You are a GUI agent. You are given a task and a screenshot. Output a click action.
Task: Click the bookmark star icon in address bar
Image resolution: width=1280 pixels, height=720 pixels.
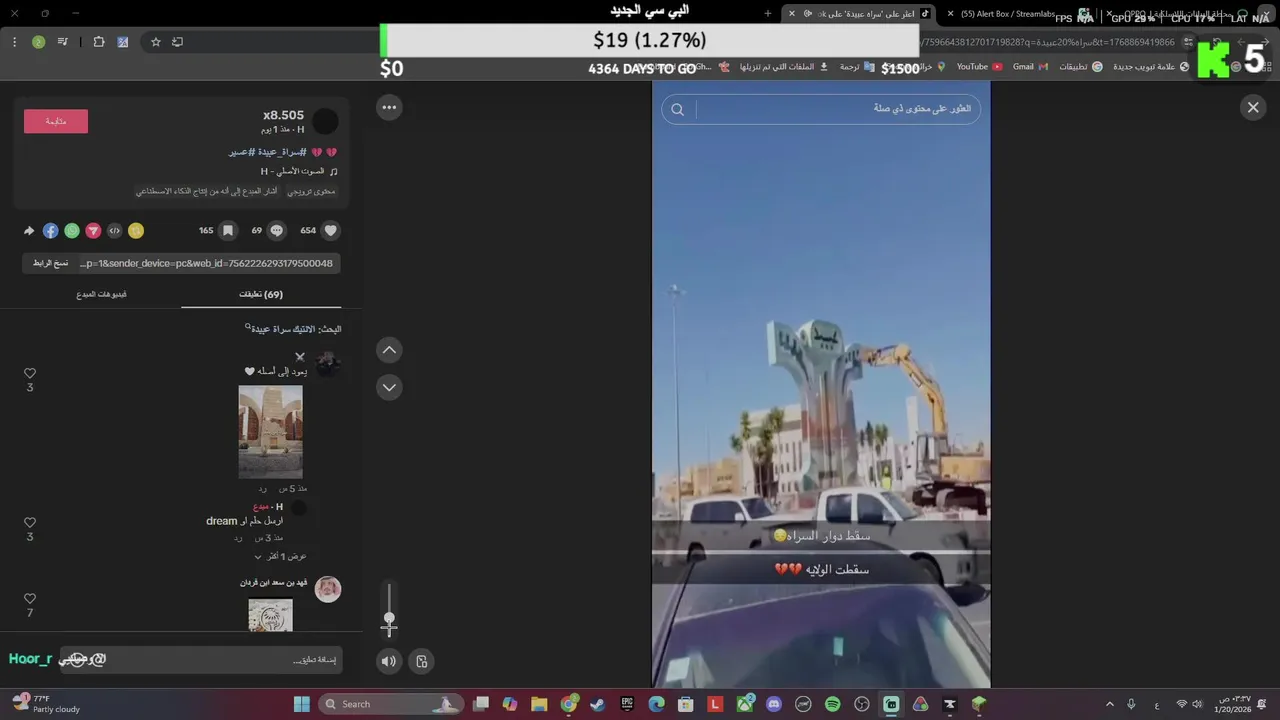(x=156, y=42)
